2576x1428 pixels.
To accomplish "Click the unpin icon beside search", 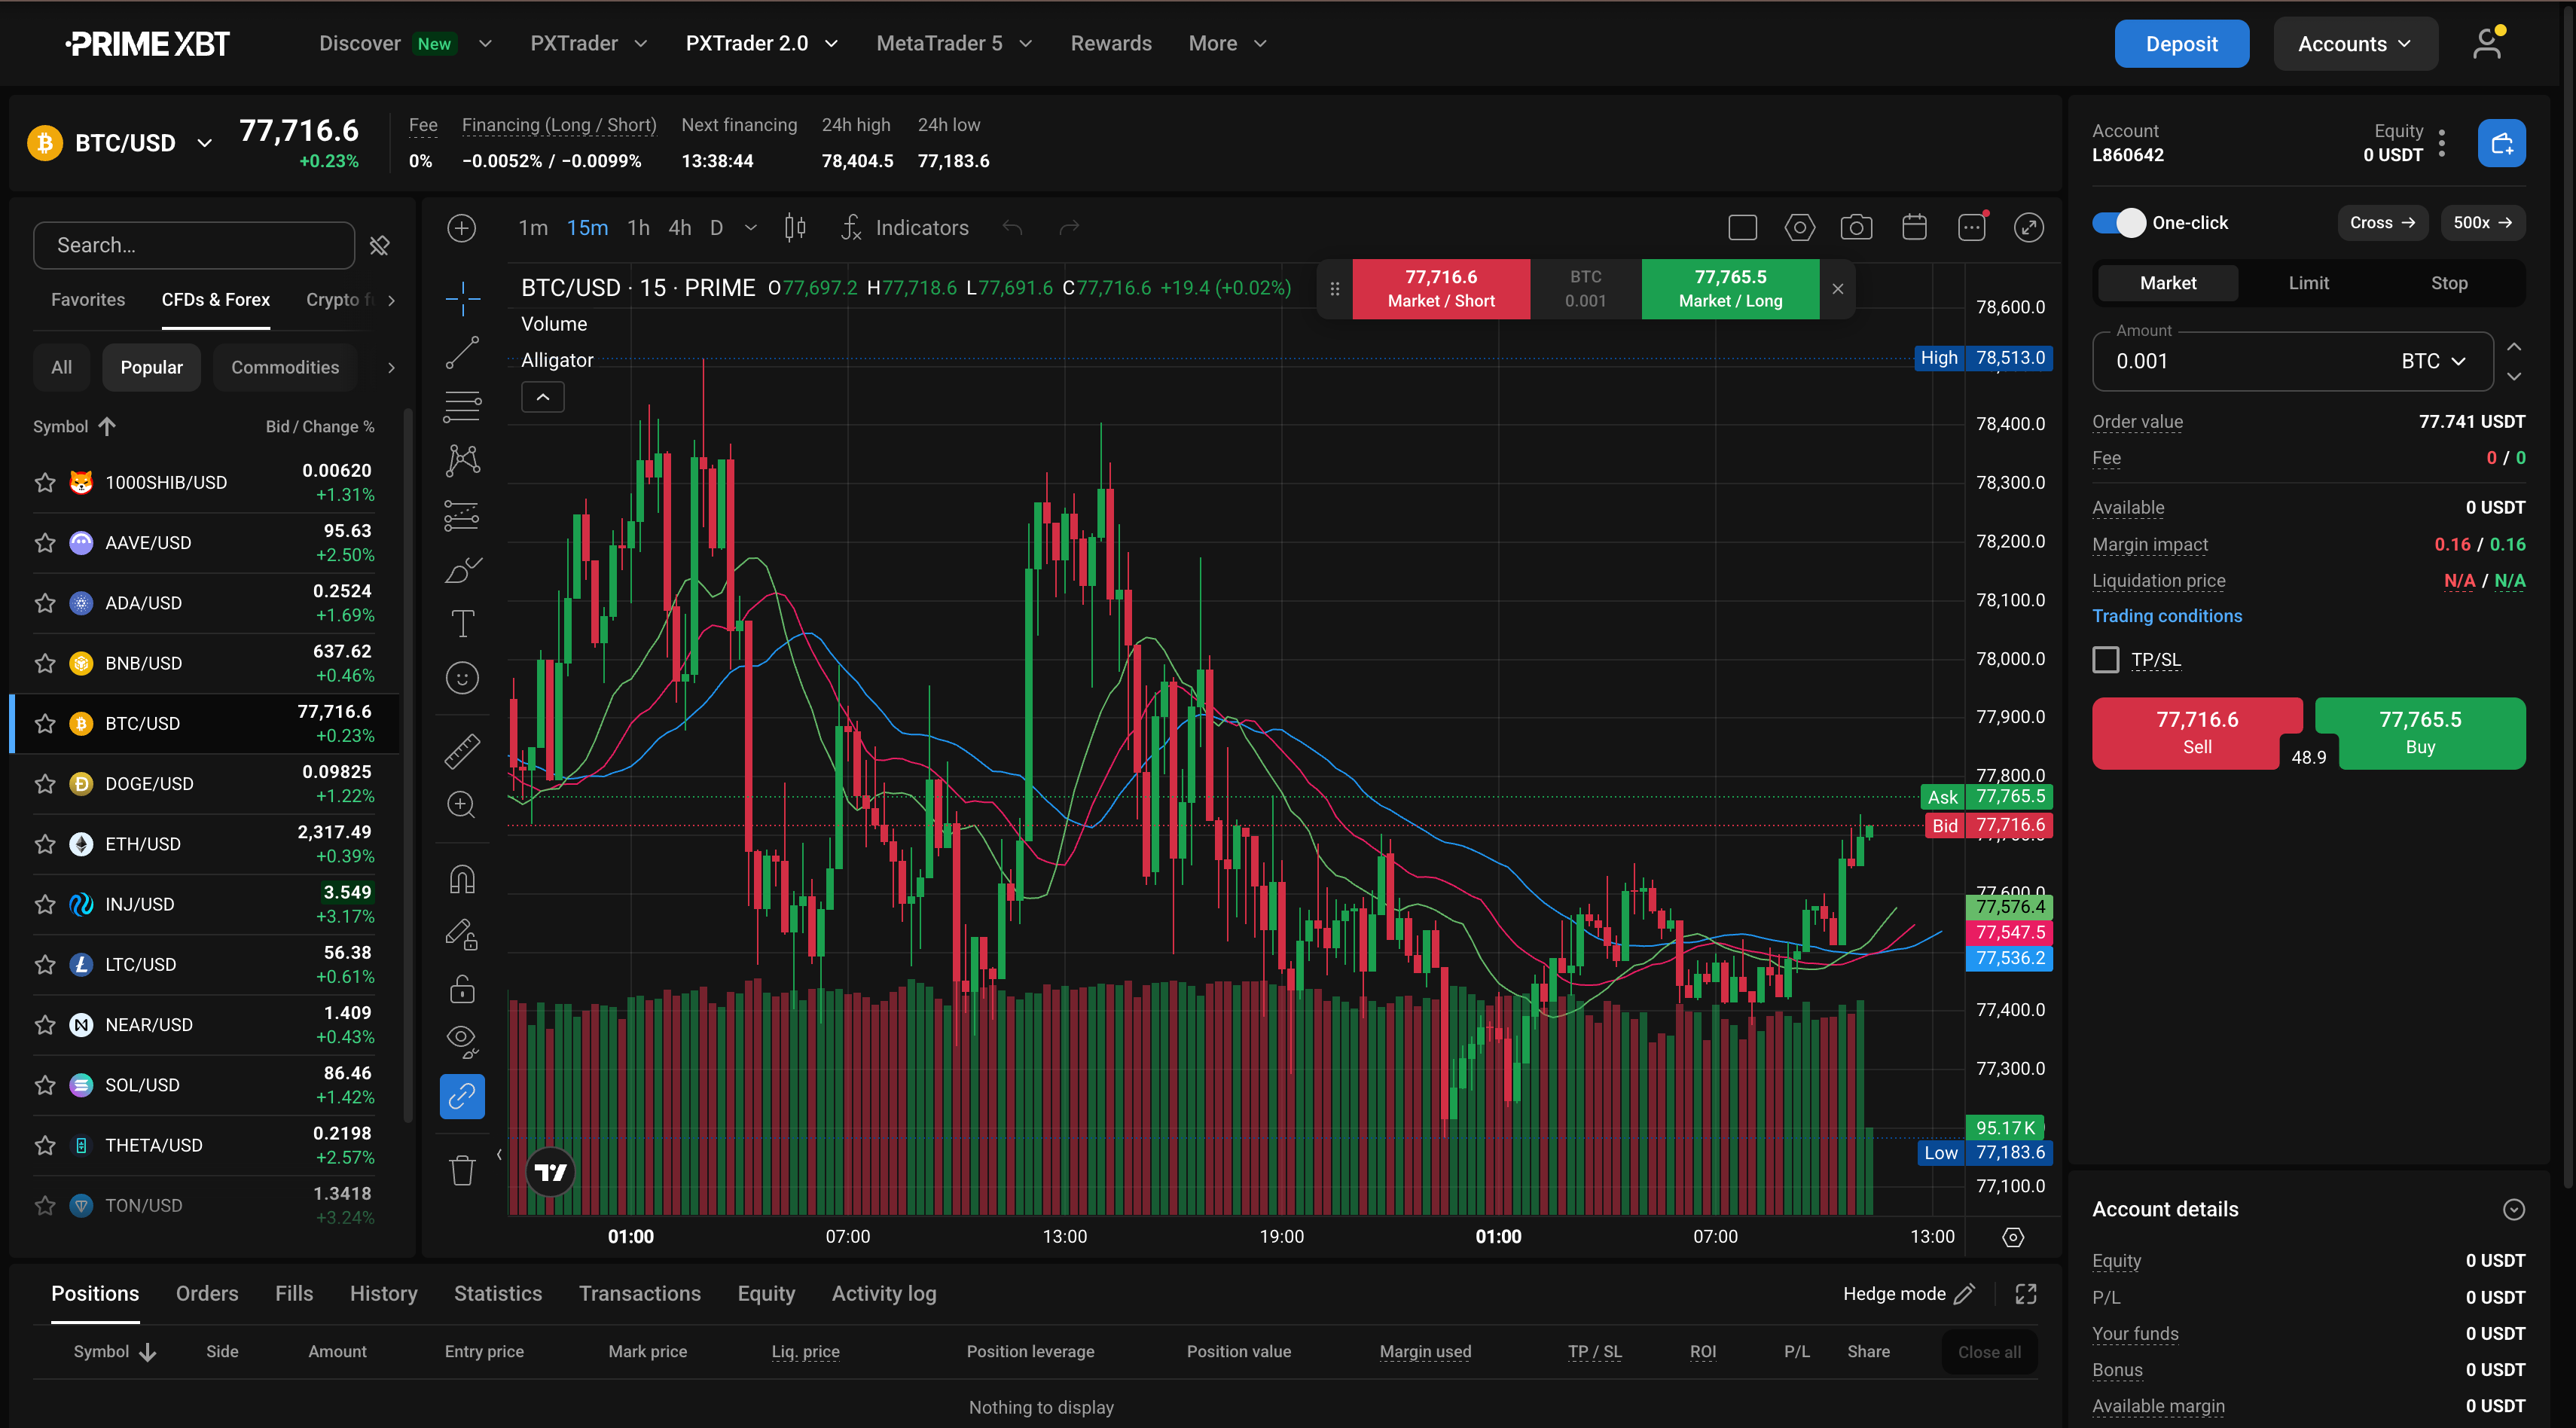I will click(x=379, y=245).
